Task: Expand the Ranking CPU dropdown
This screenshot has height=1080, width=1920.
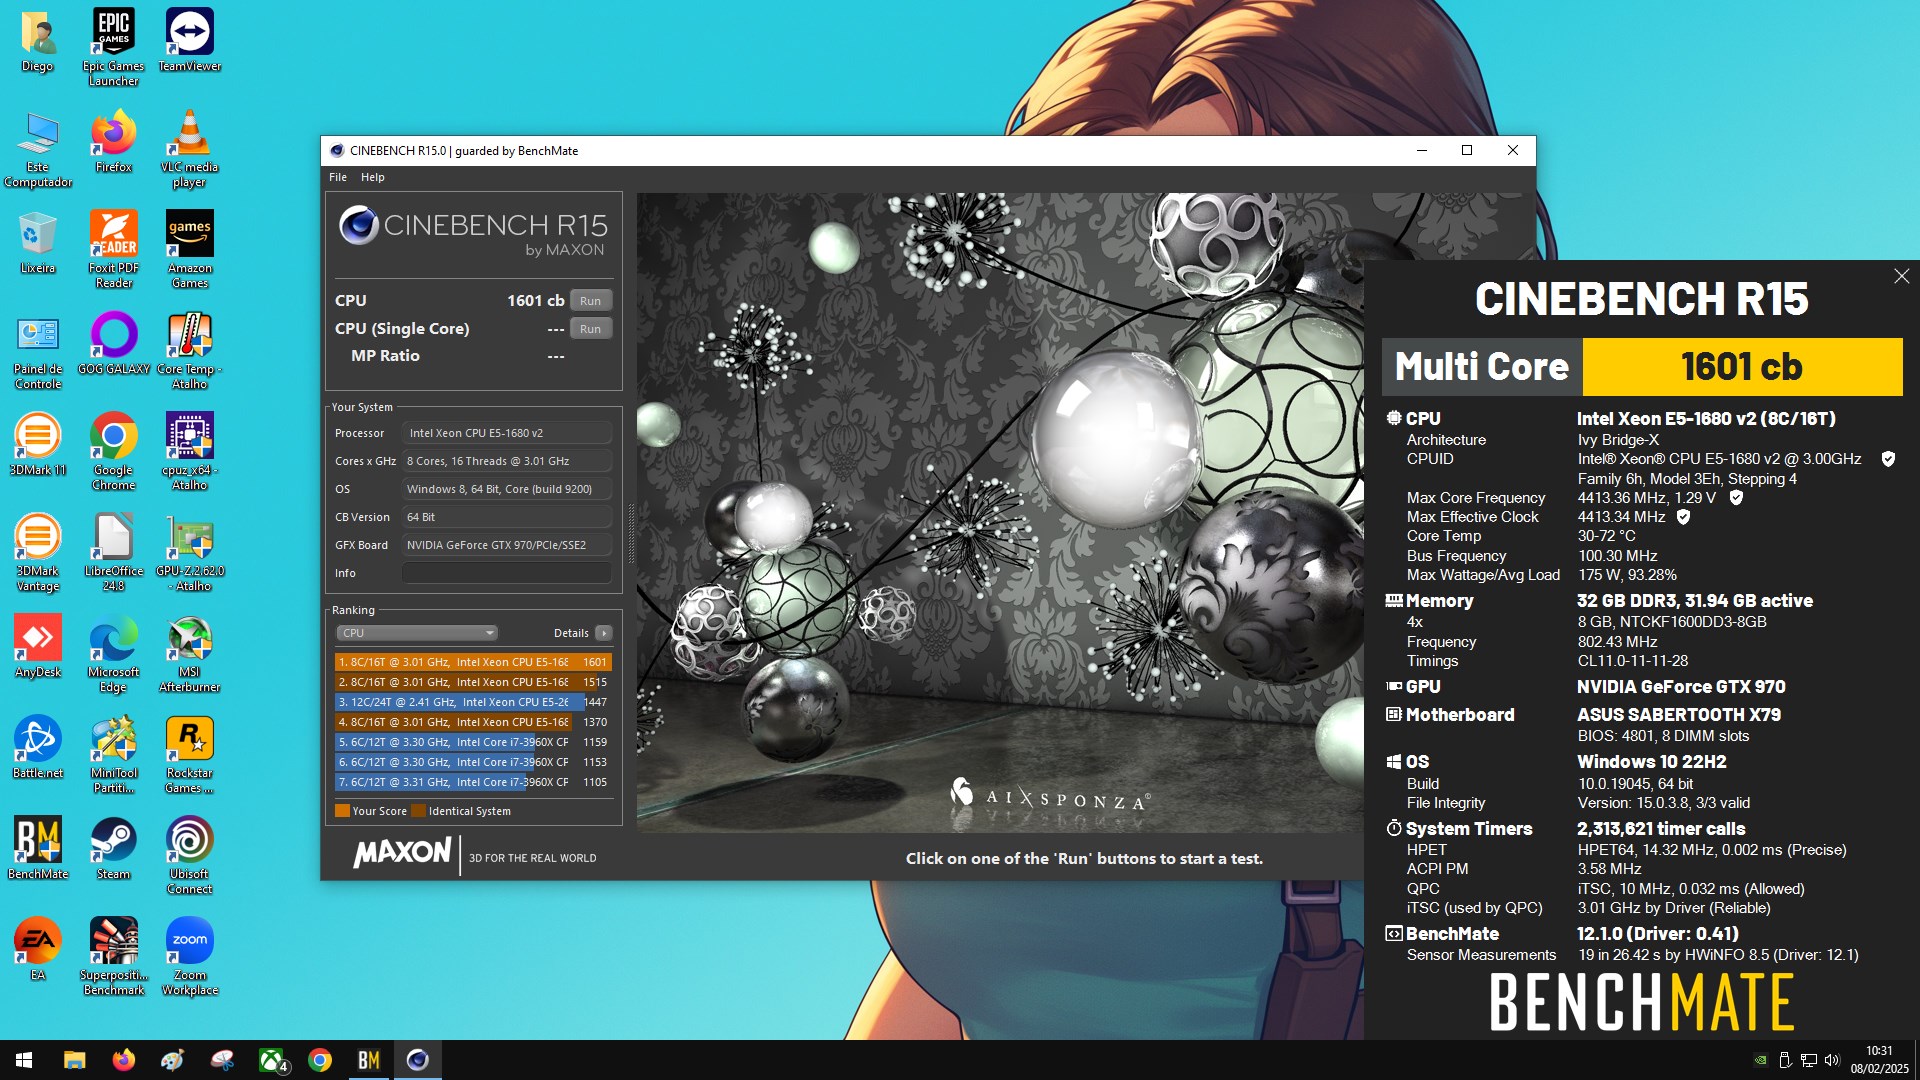Action: point(417,633)
